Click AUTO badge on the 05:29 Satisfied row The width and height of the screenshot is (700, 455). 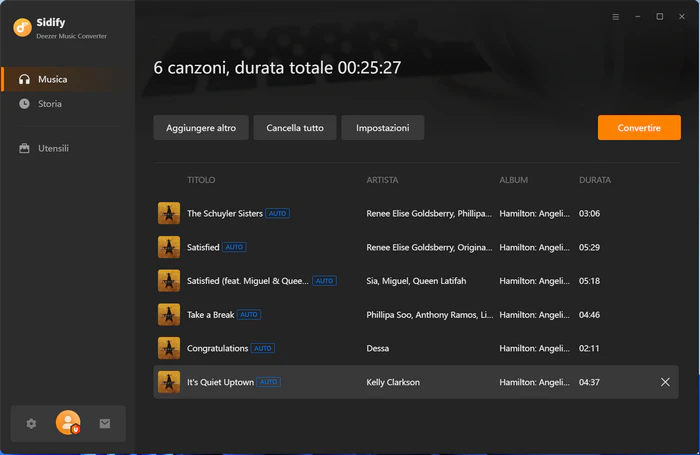(x=234, y=247)
